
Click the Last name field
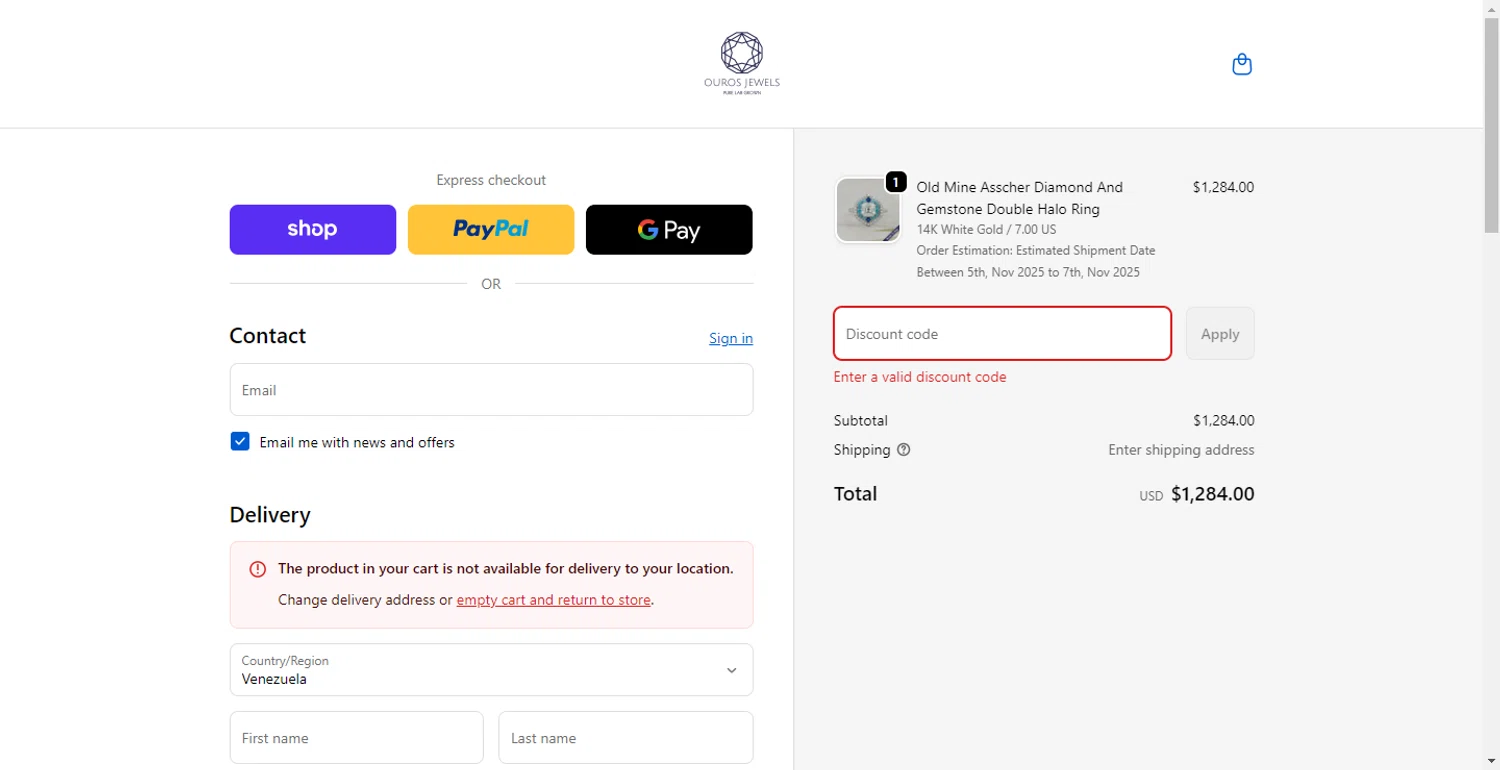click(x=626, y=738)
